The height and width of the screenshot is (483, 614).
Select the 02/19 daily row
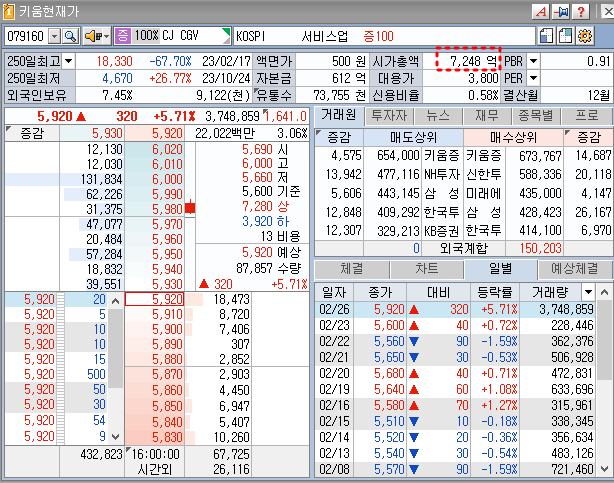(455, 389)
